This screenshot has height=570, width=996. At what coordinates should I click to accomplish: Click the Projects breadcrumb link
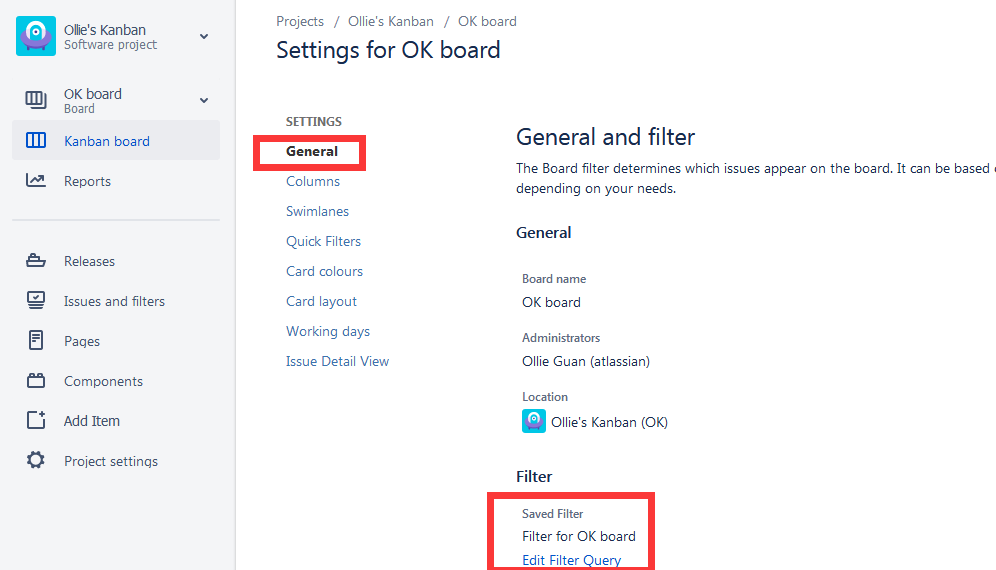coord(300,21)
